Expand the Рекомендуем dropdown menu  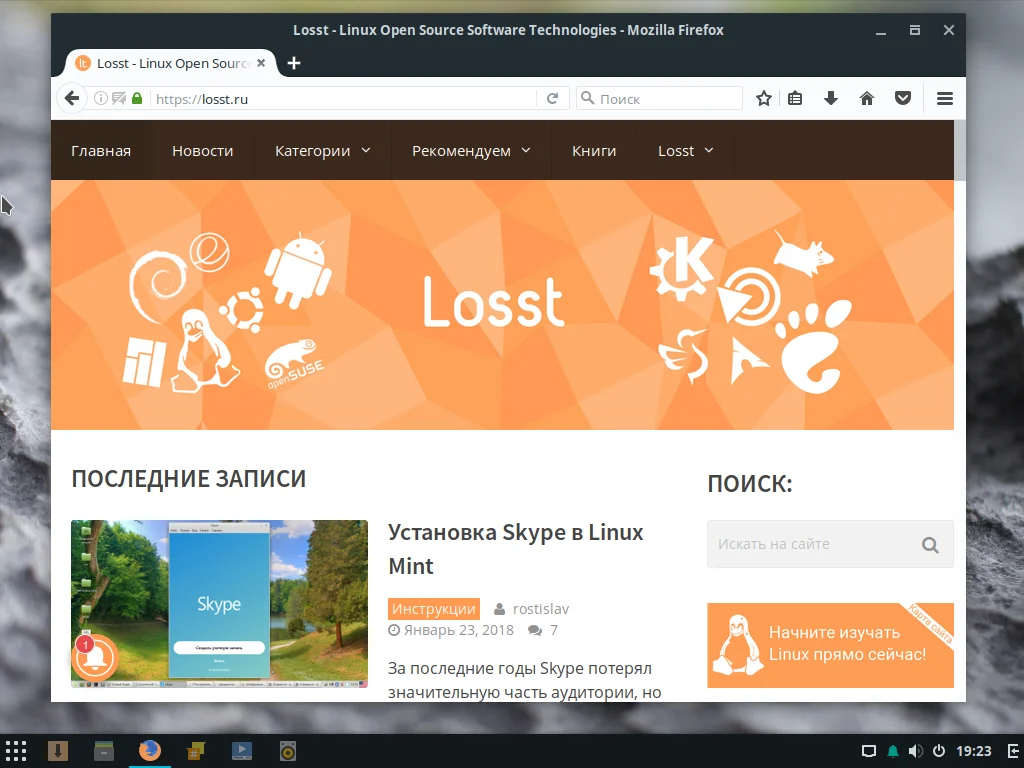(471, 151)
